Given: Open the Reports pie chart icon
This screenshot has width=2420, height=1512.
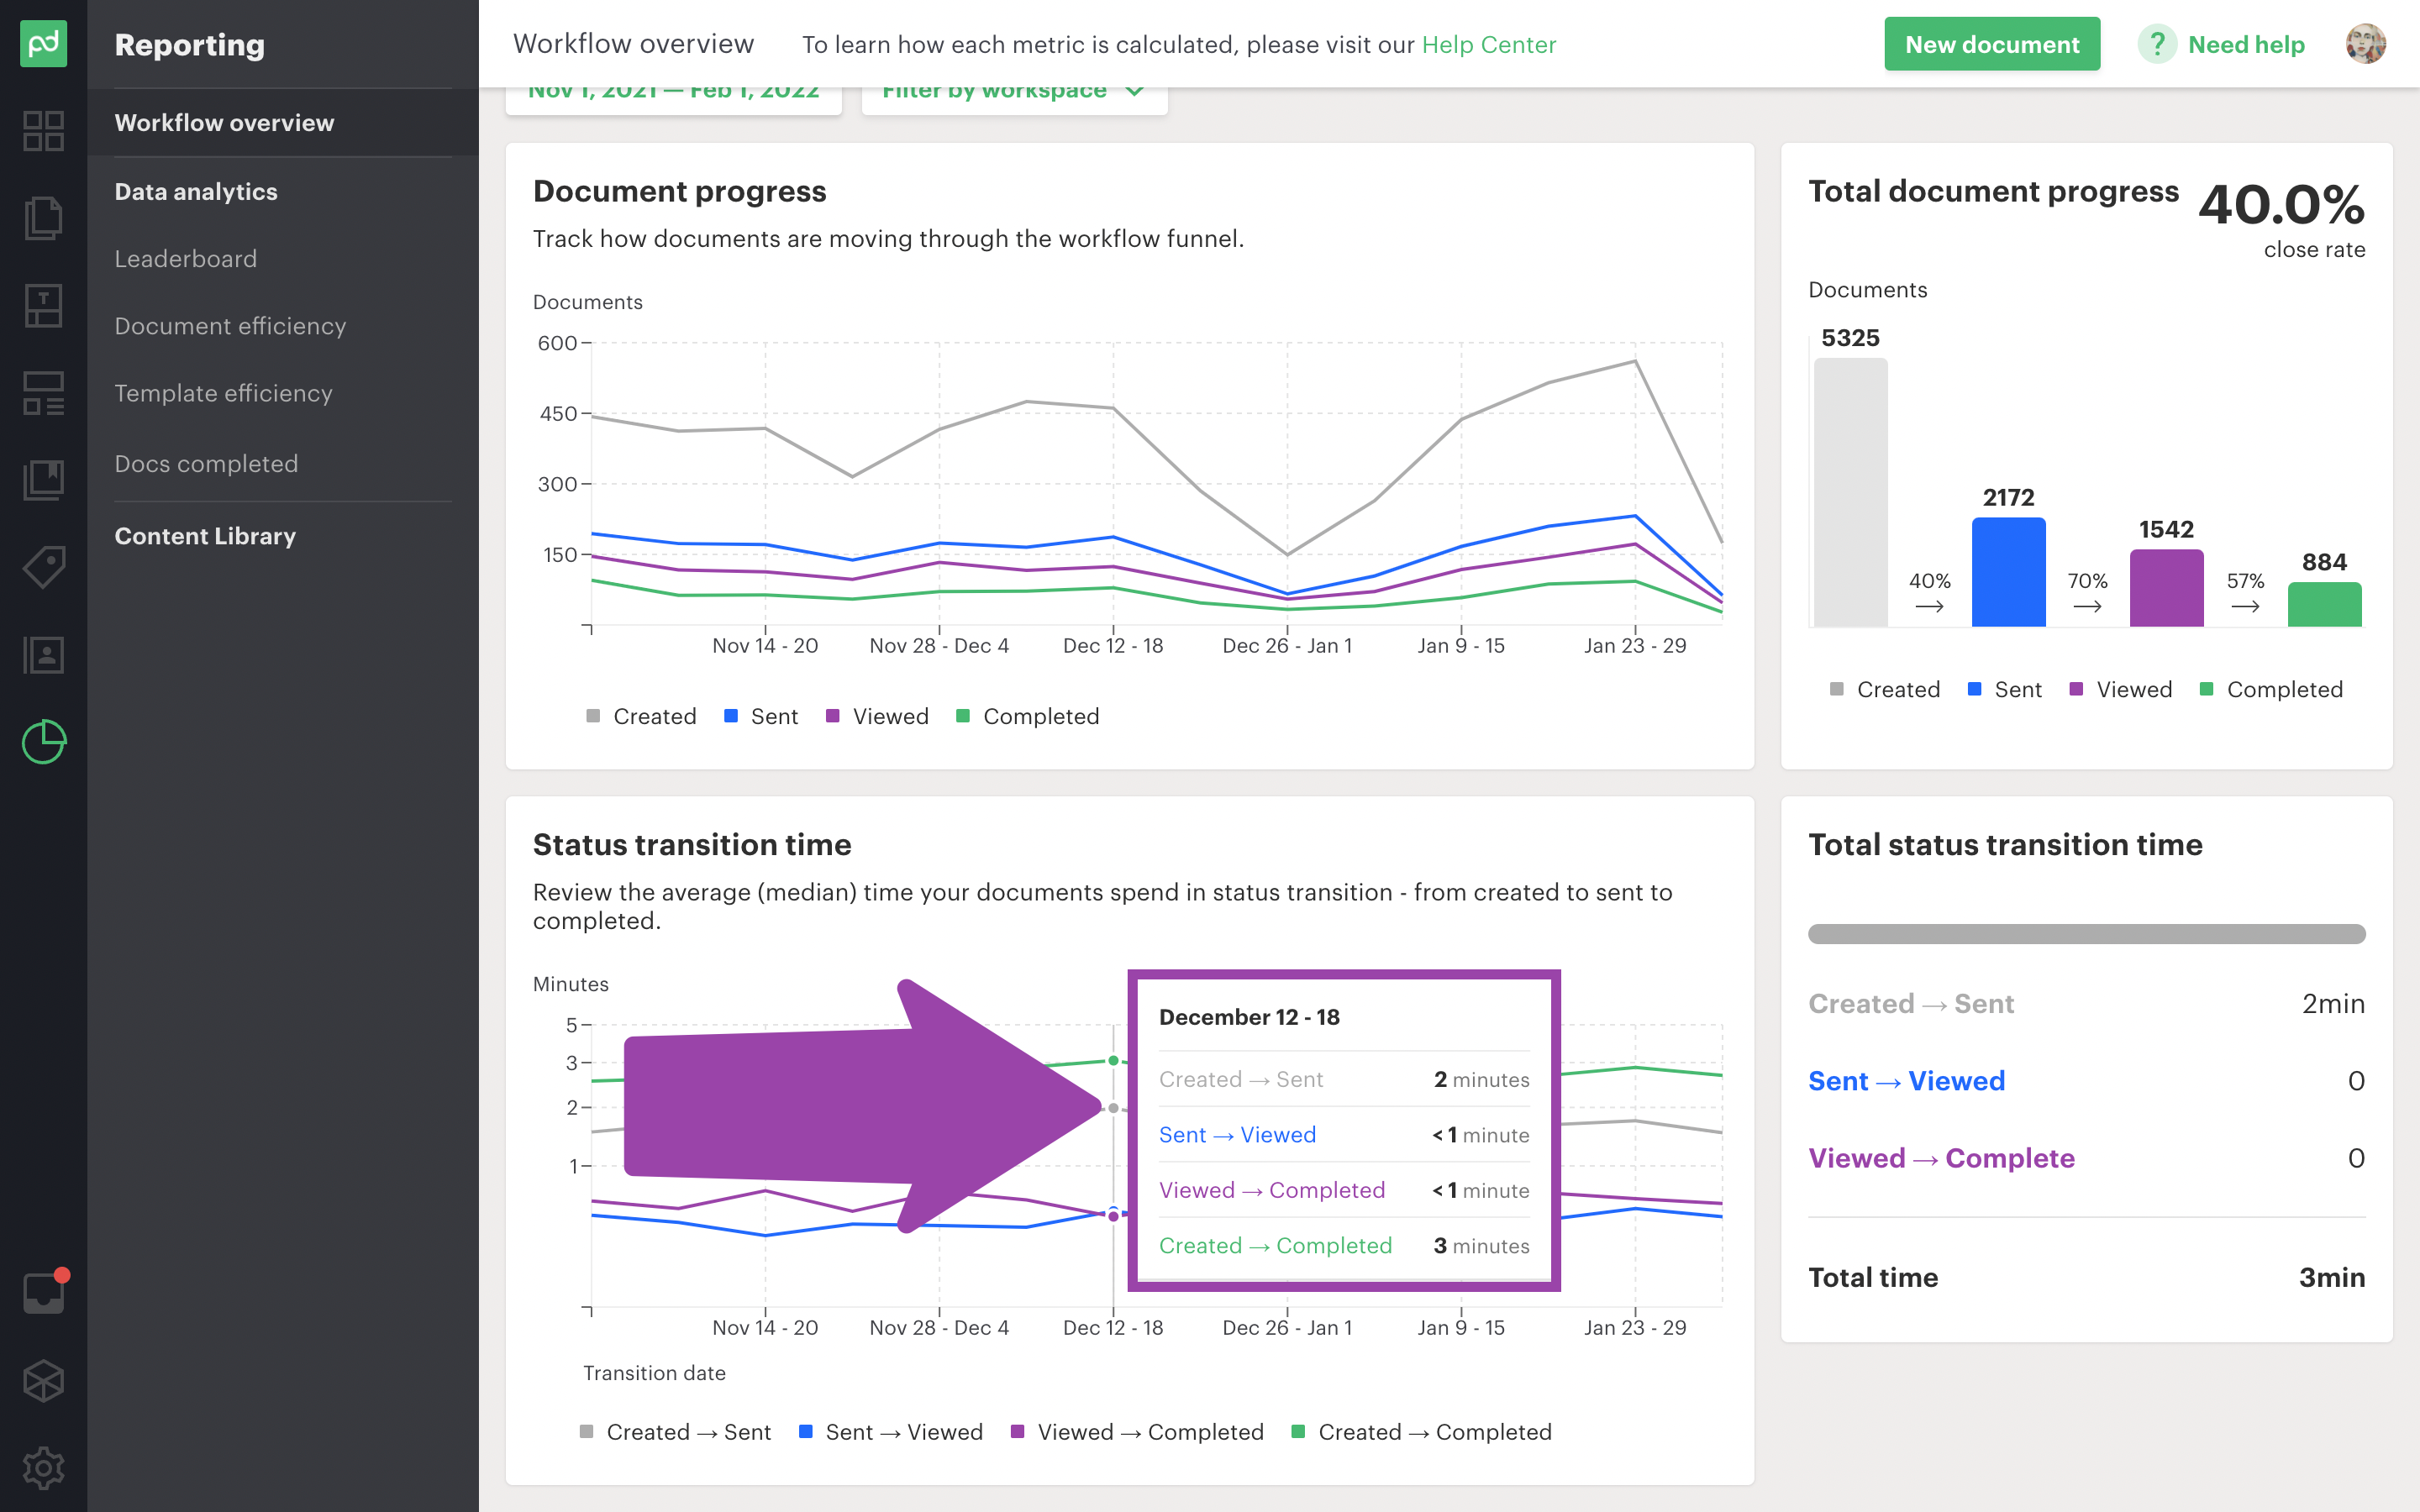Looking at the screenshot, I should (43, 742).
